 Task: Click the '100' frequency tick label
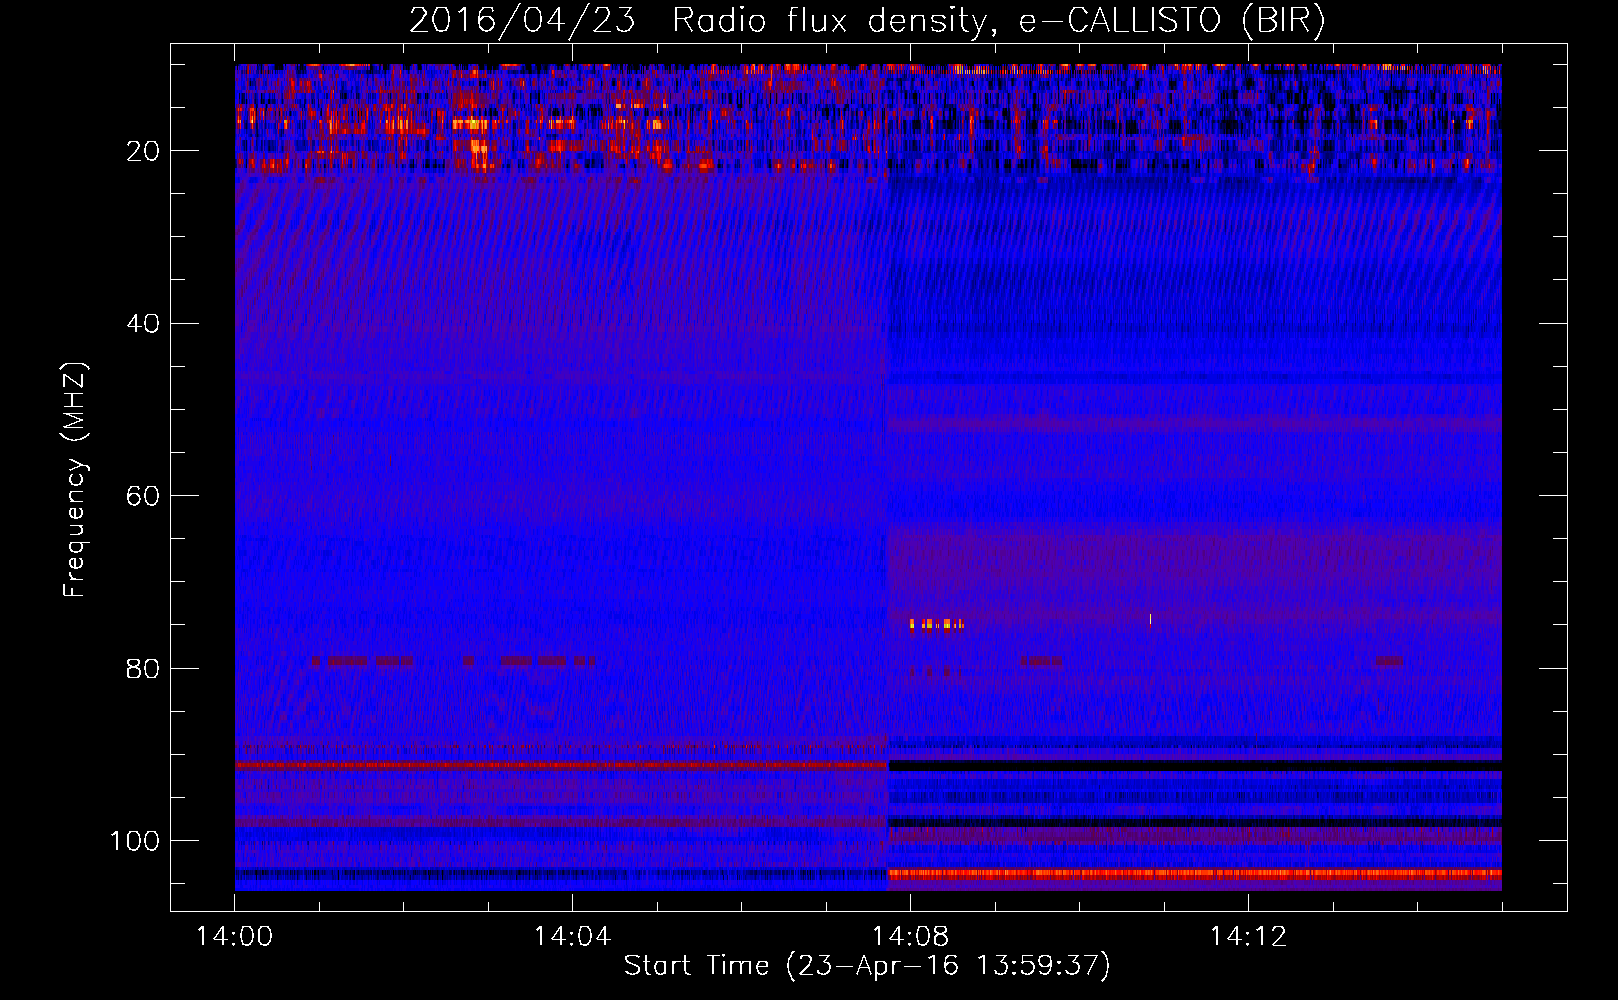(135, 841)
